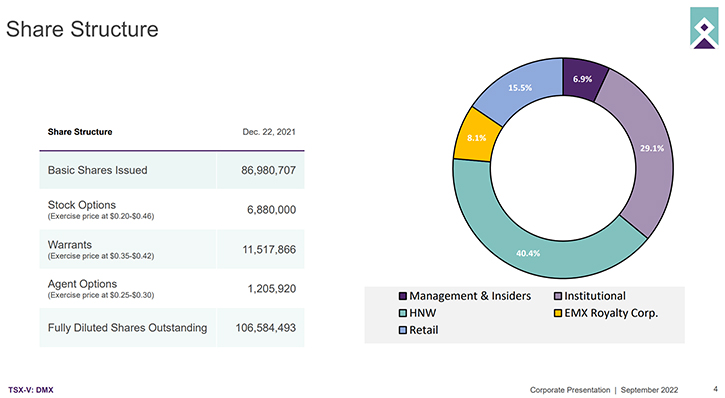This screenshot has width=725, height=398.
Task: Select the Retail legend color square
Action: coord(403,330)
